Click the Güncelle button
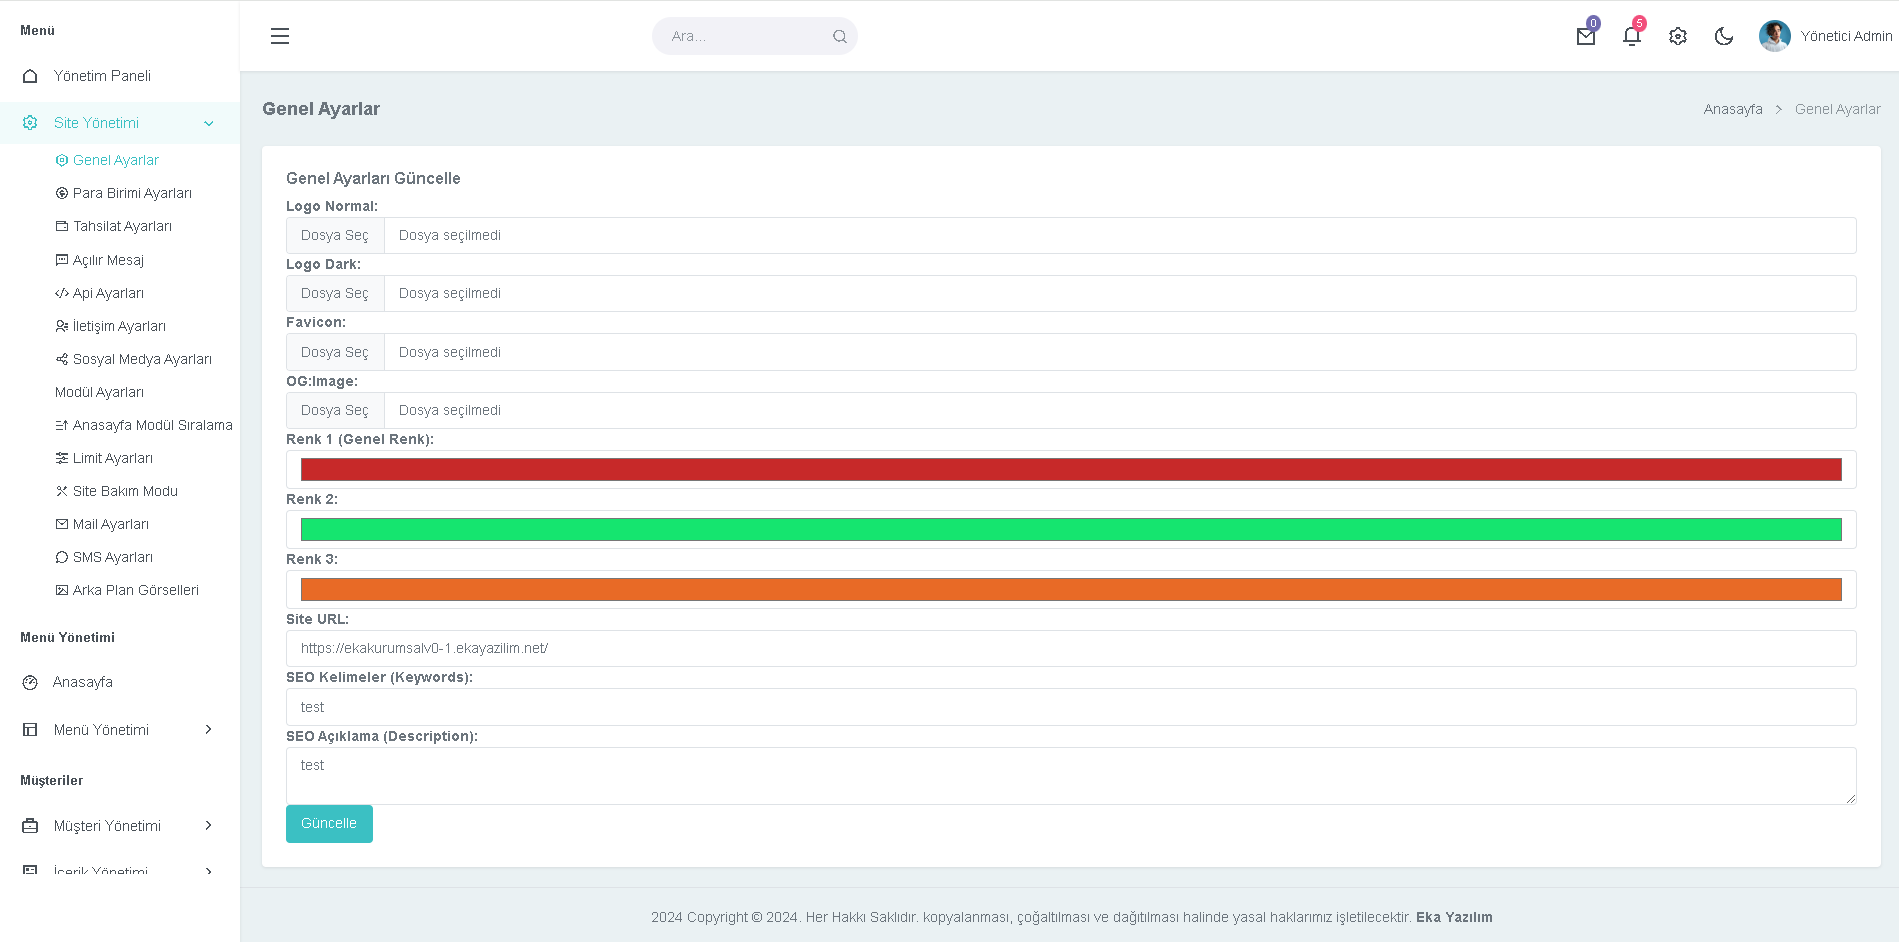 pos(329,824)
